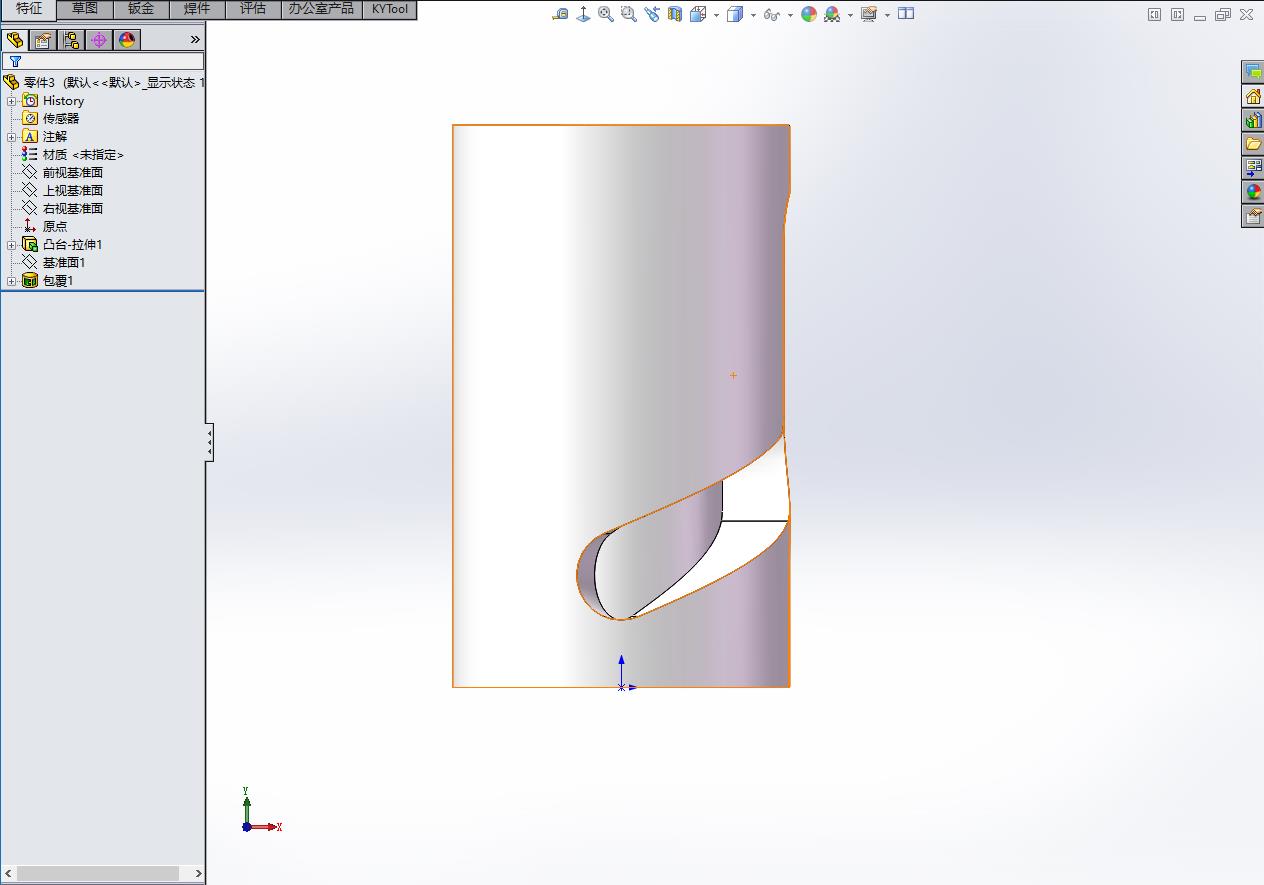Click the Display Style box icon
1264x885 pixels.
tap(735, 14)
